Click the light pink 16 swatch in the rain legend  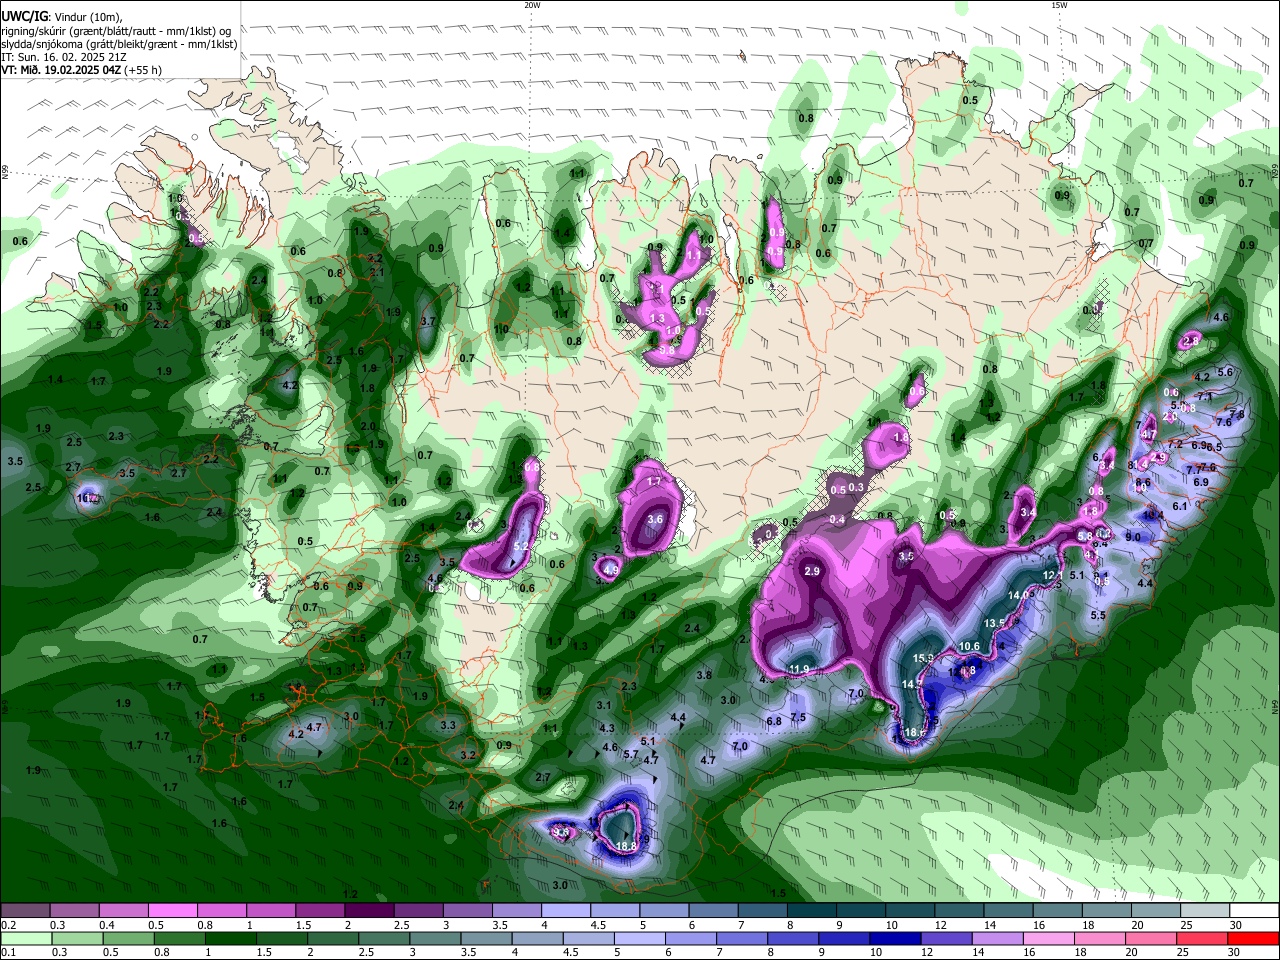pos(1050,939)
